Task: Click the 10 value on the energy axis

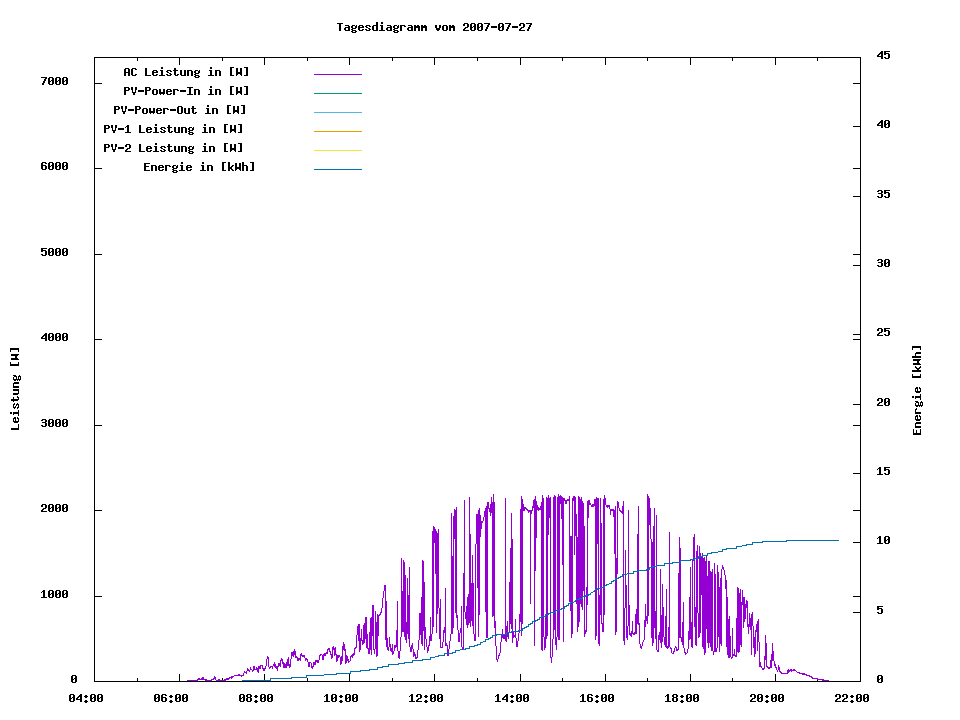Action: coord(883,541)
